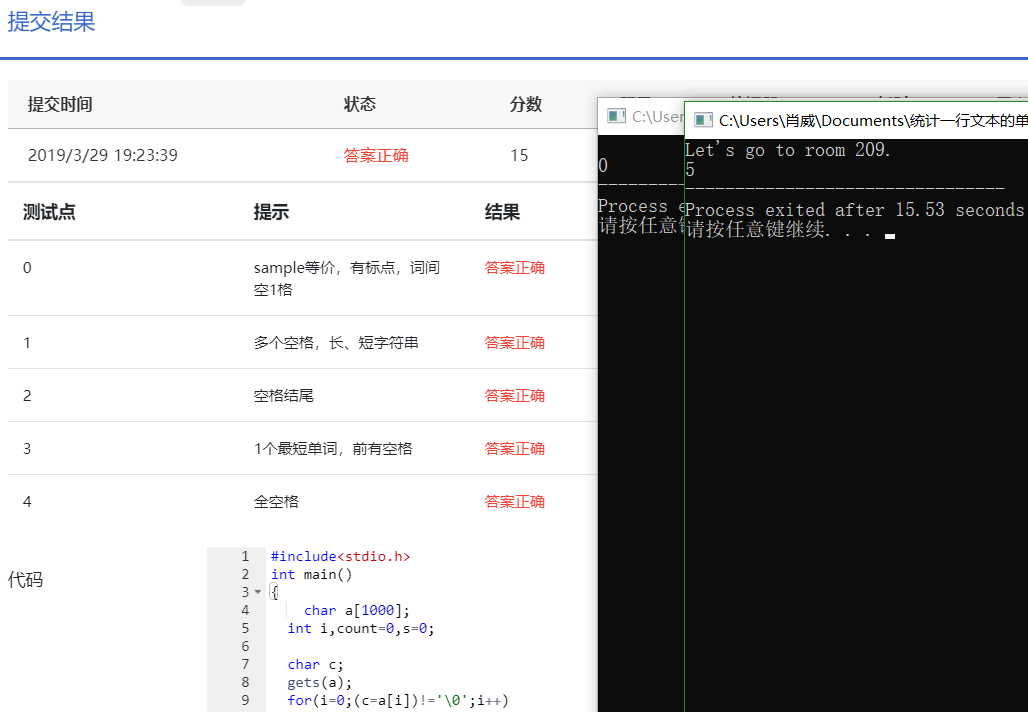Click hint 1个最短单词，前有空格

[333, 449]
